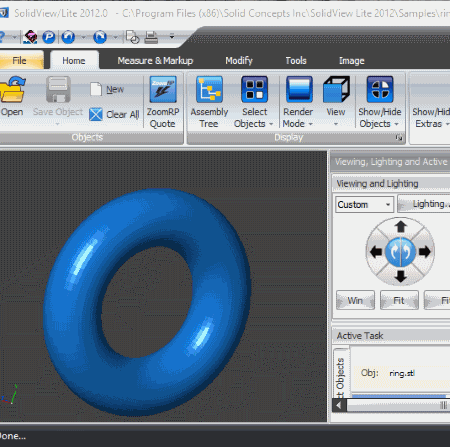
Task: Click the ring.stl object name
Action: pyautogui.click(x=402, y=373)
